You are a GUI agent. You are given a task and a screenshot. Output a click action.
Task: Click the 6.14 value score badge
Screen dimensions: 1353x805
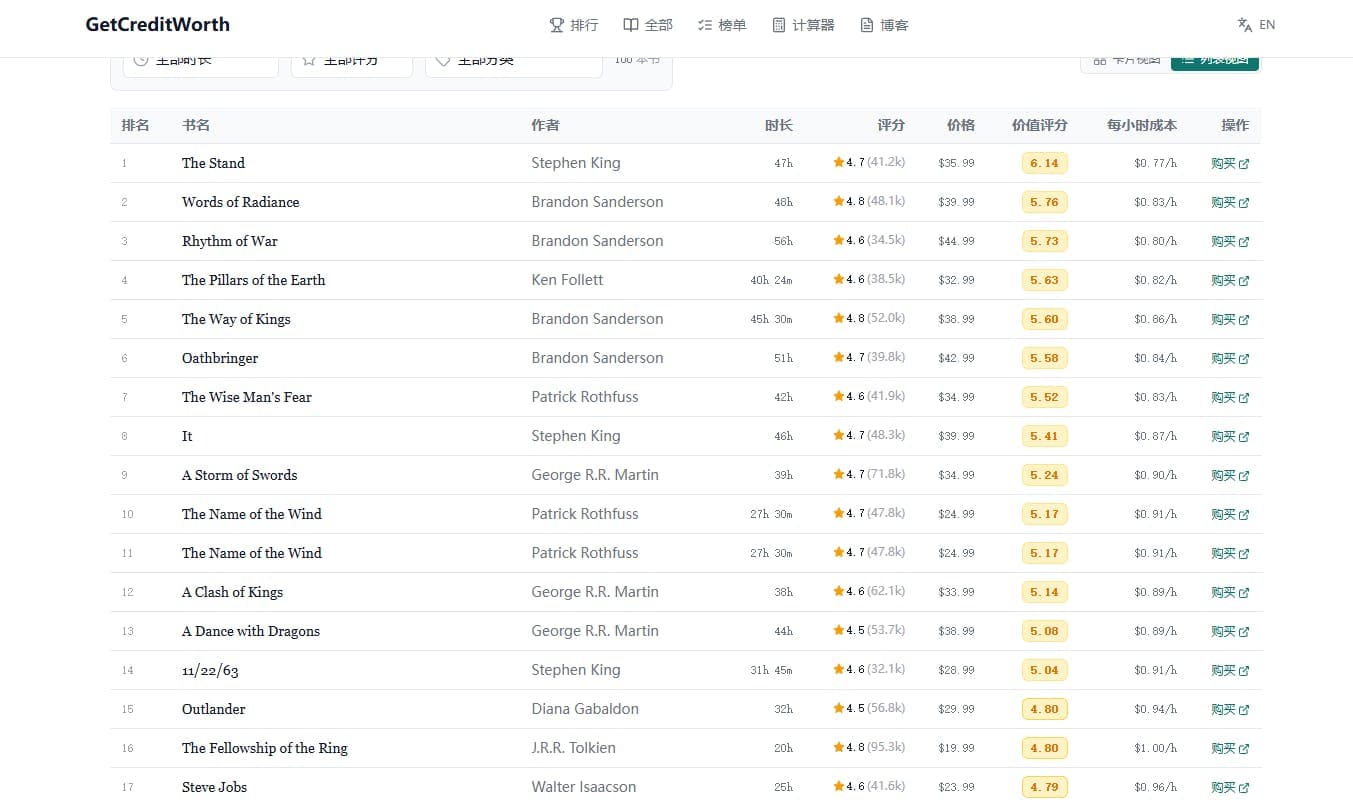[1045, 163]
